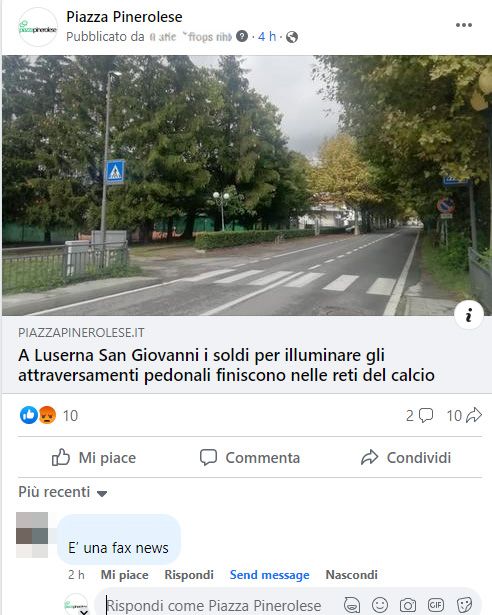This screenshot has width=492, height=615.
Task: Click 'Send message' under the comment
Action: click(270, 575)
